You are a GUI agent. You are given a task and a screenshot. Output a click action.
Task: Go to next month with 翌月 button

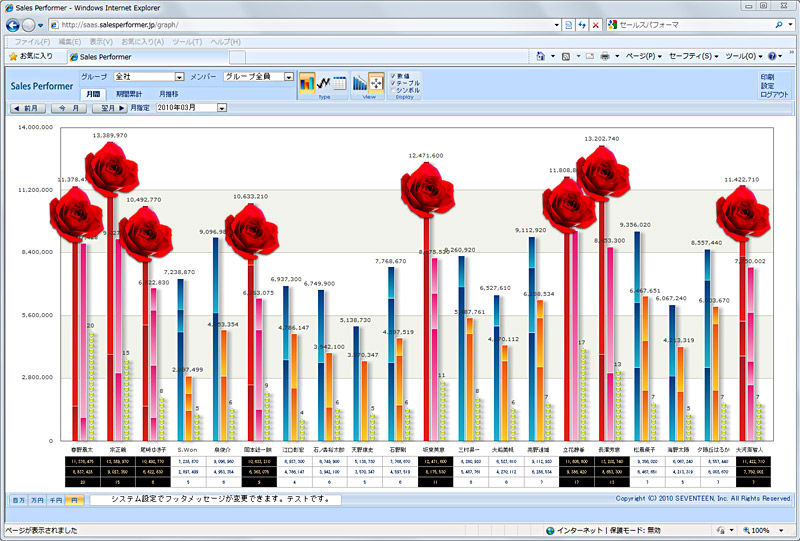point(110,108)
